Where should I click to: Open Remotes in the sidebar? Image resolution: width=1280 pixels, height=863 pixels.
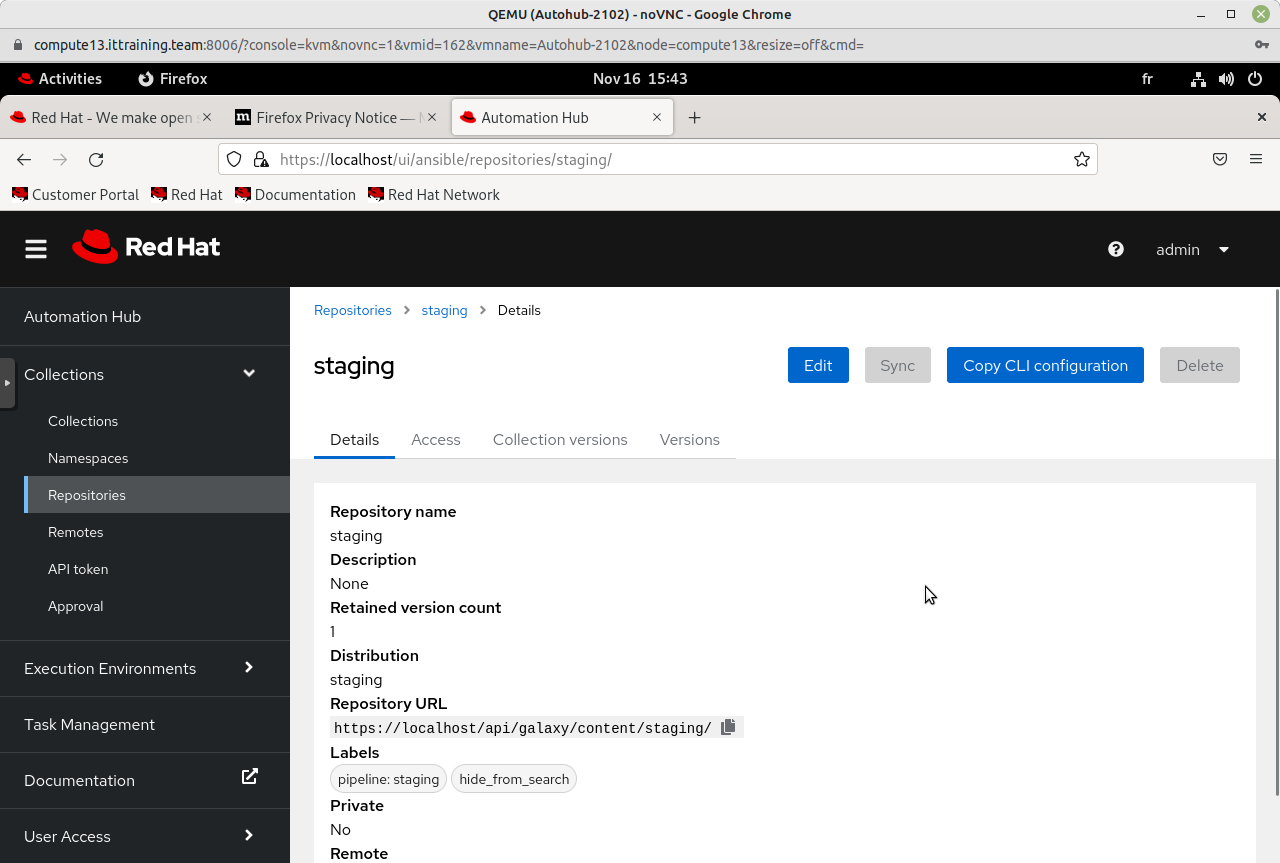click(157, 532)
